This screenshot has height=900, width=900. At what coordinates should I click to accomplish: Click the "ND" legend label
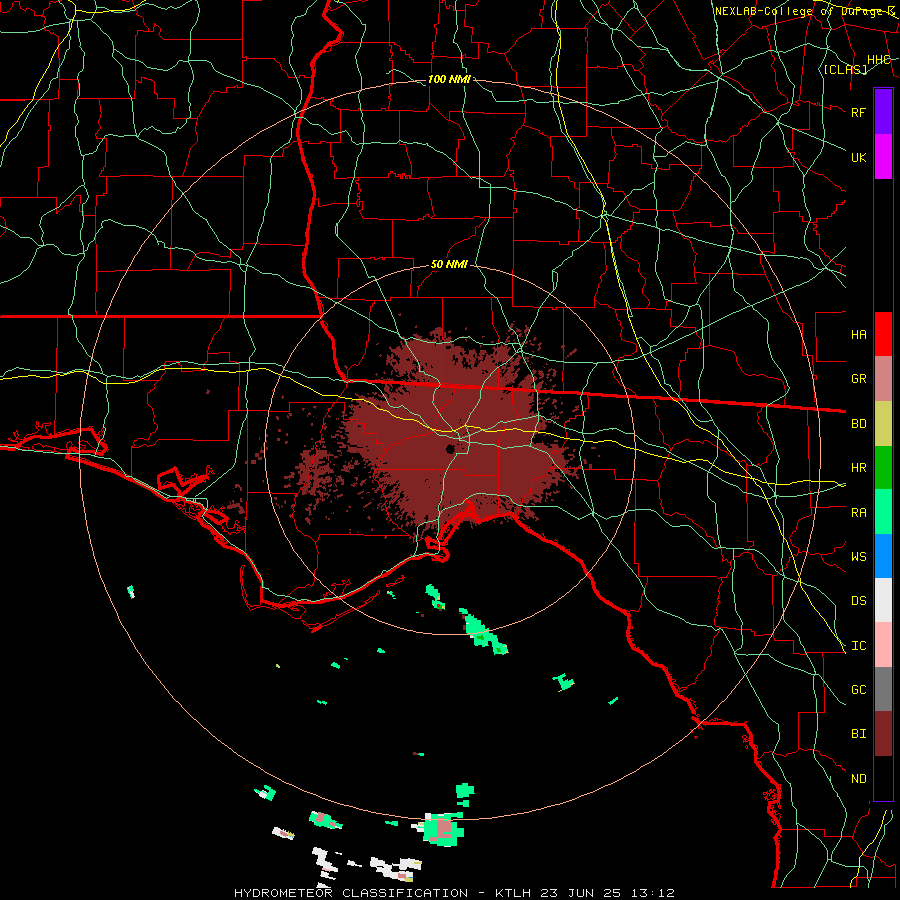[x=859, y=779]
